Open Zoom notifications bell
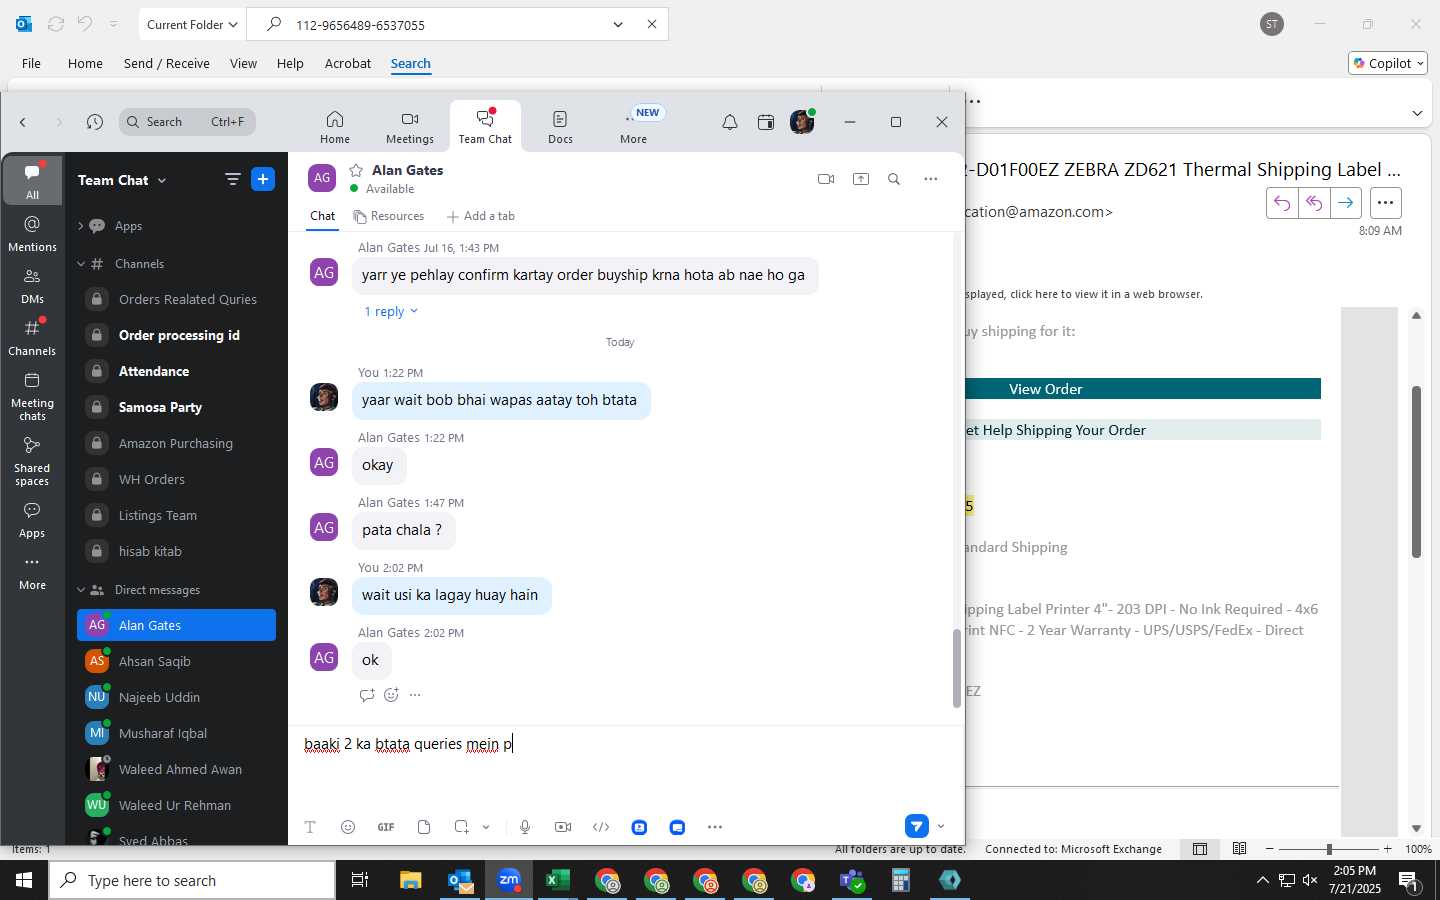 [730, 122]
